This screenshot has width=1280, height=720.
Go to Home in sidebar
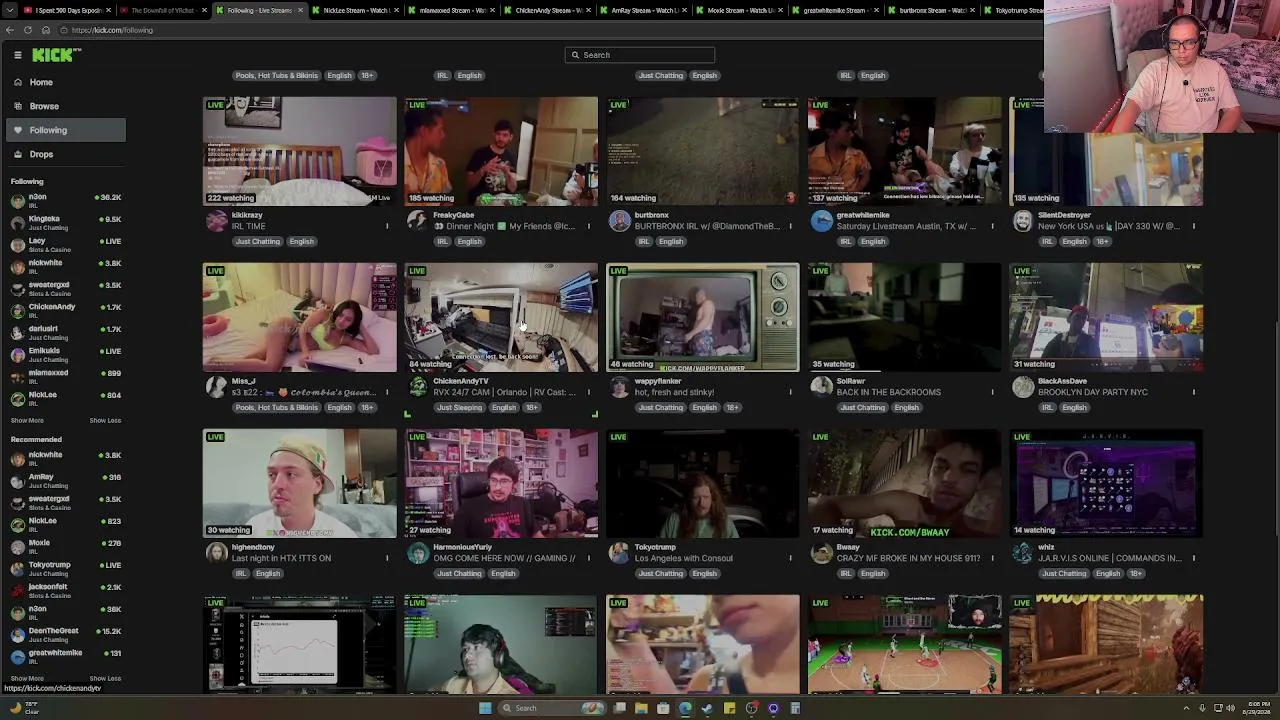pyautogui.click(x=66, y=82)
